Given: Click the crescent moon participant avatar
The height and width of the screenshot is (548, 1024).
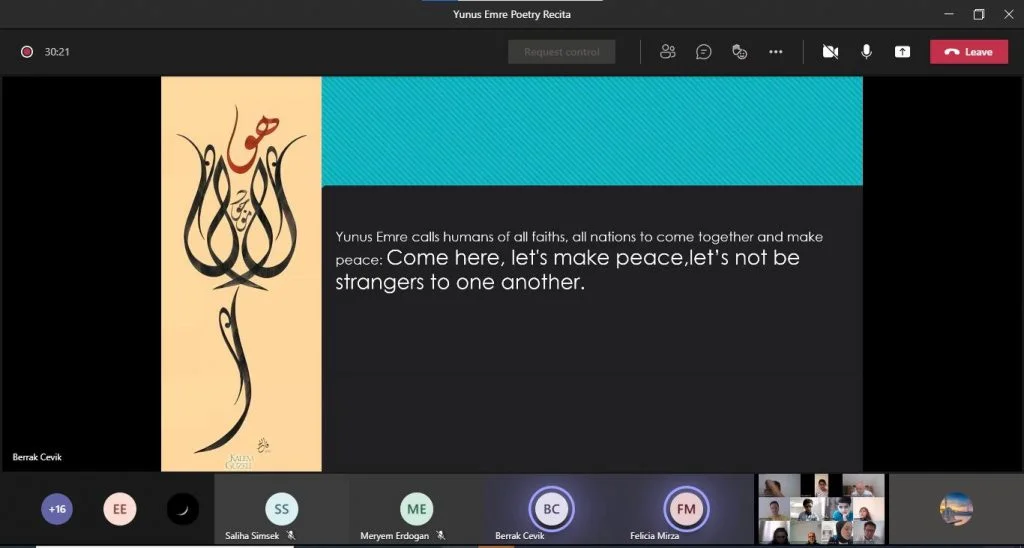Looking at the screenshot, I should point(182,509).
